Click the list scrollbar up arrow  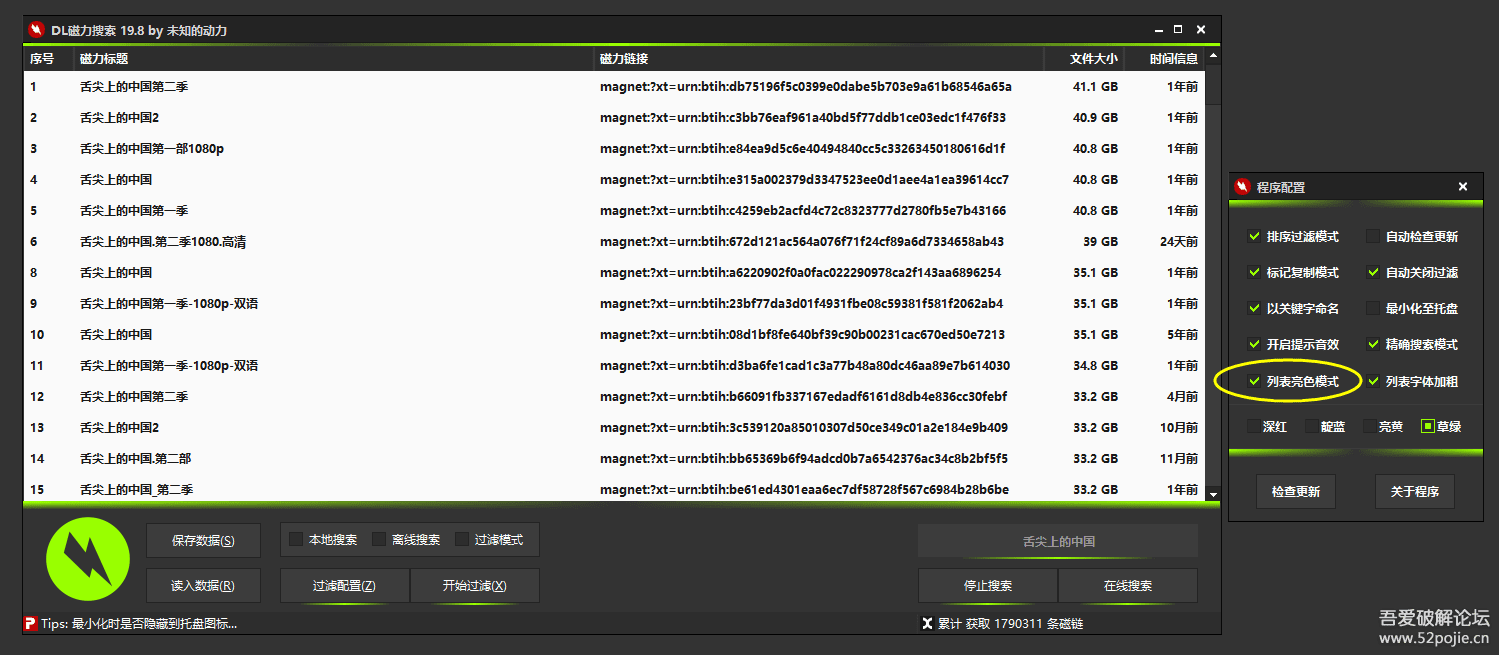click(1213, 56)
